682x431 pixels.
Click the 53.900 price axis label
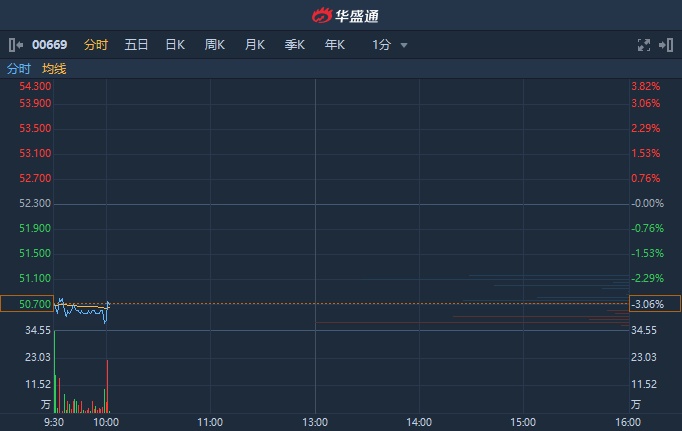click(x=35, y=103)
